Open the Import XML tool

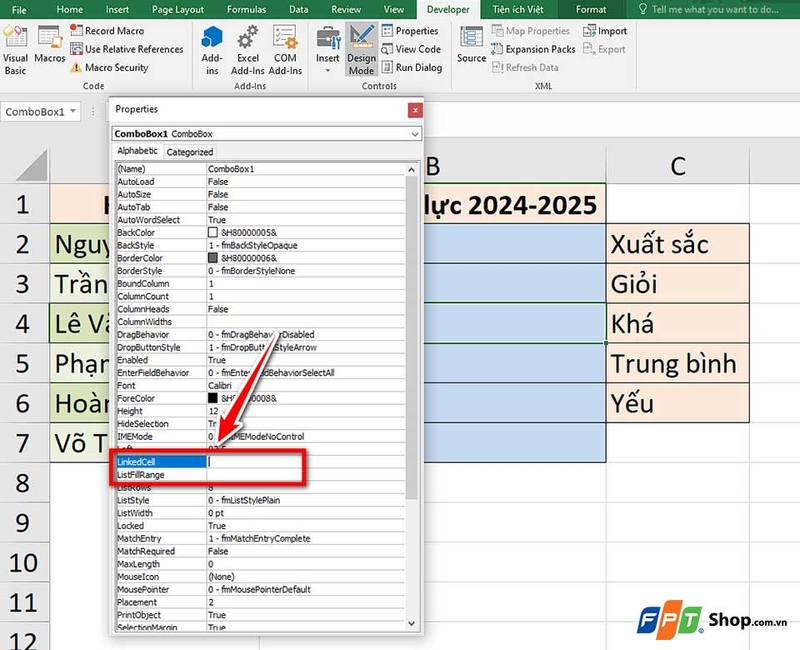pos(604,30)
